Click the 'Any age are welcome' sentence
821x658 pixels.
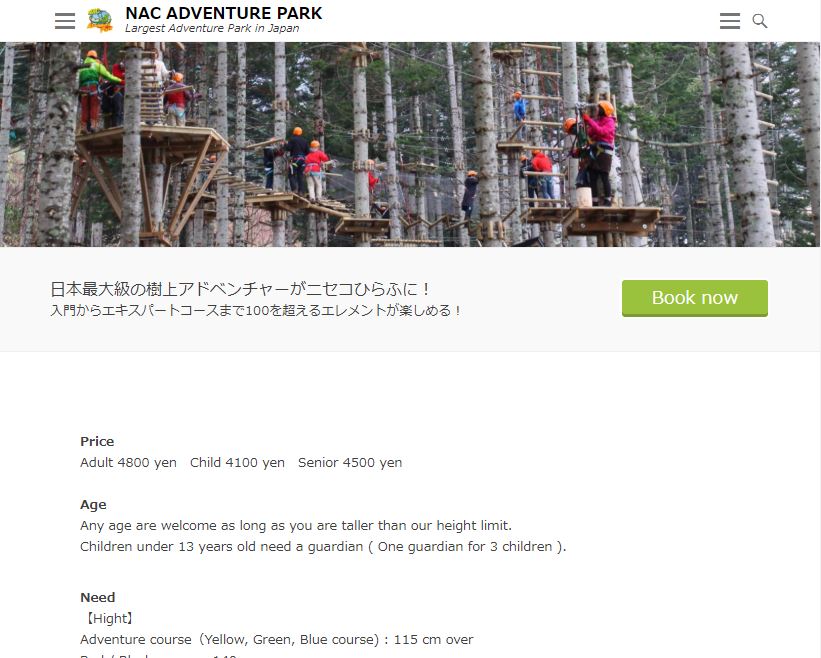coord(296,526)
